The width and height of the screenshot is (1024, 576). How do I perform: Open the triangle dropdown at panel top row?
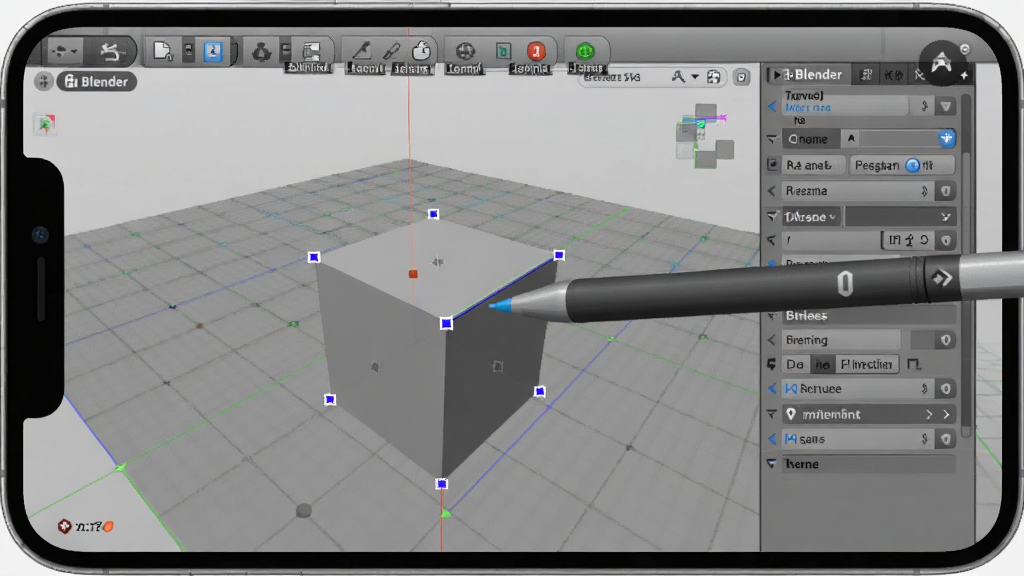coord(946,106)
